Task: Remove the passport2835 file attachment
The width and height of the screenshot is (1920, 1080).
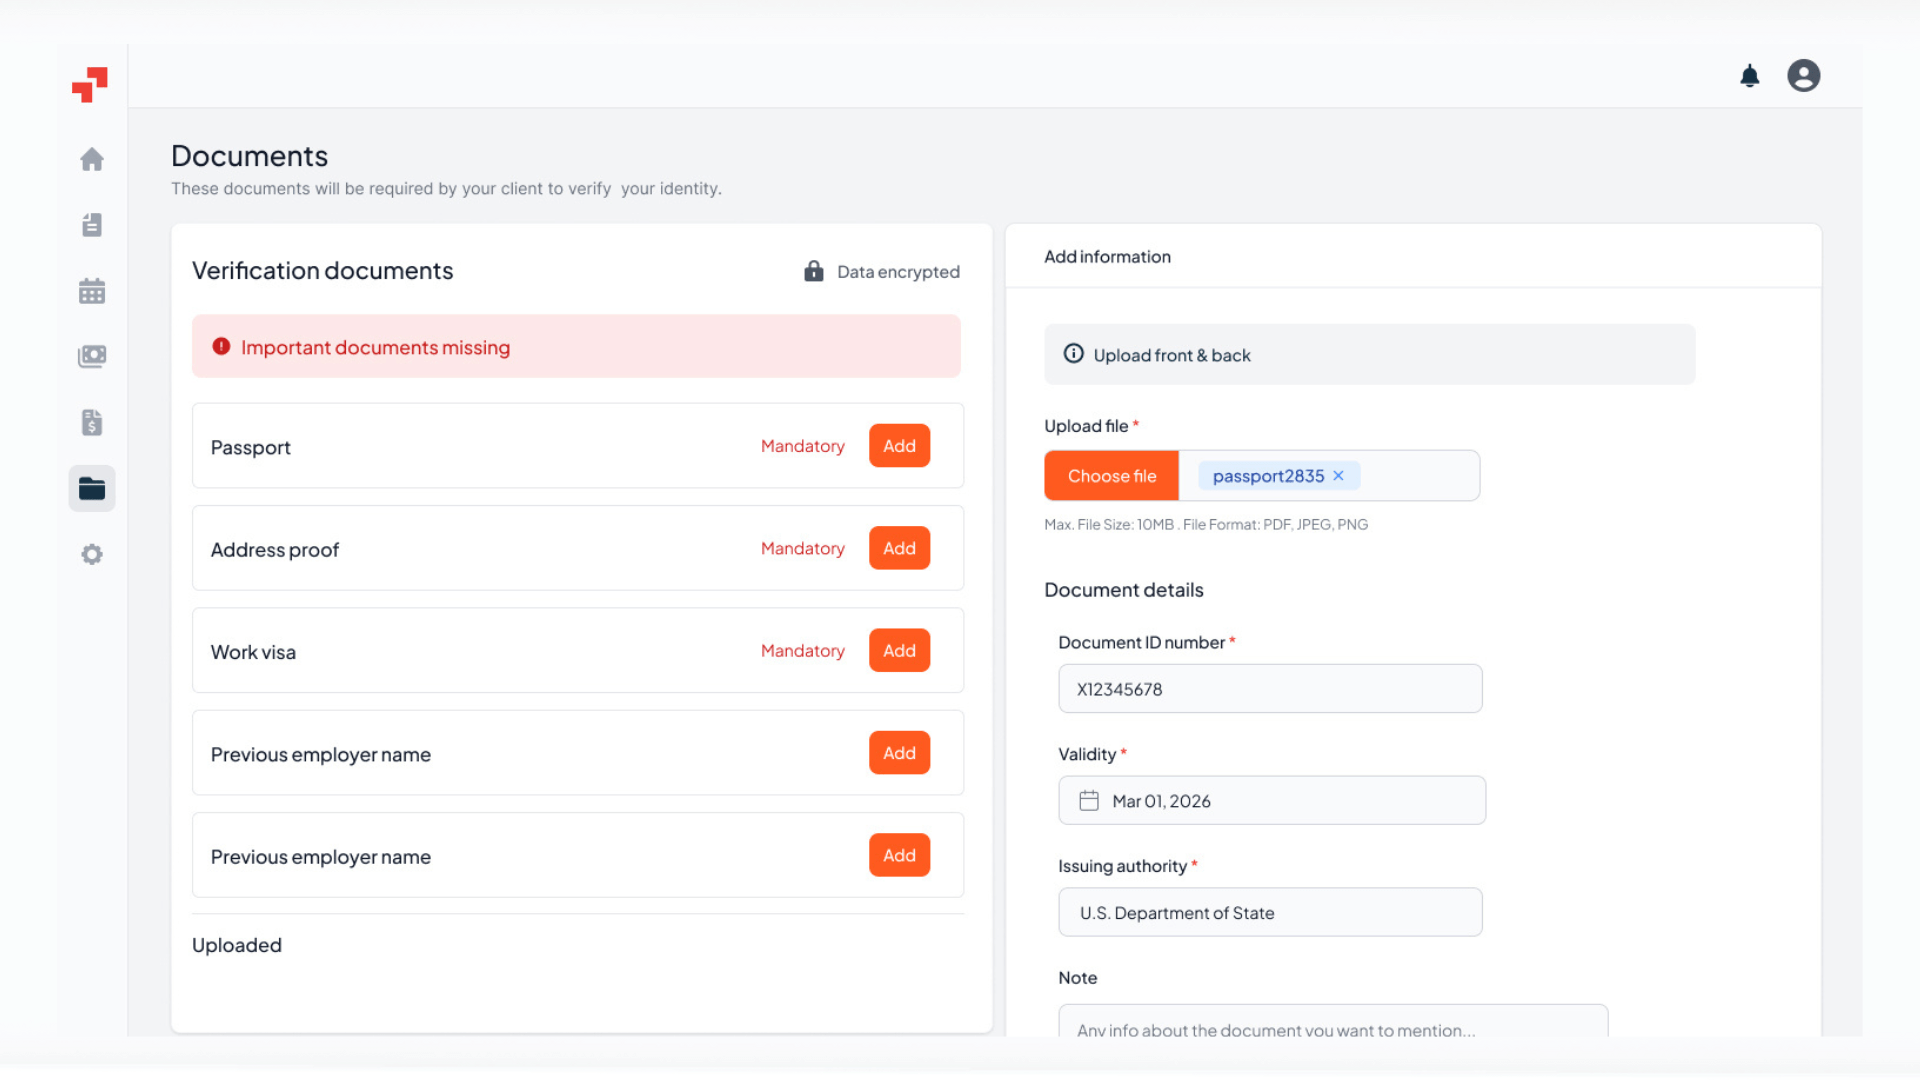Action: pos(1338,475)
